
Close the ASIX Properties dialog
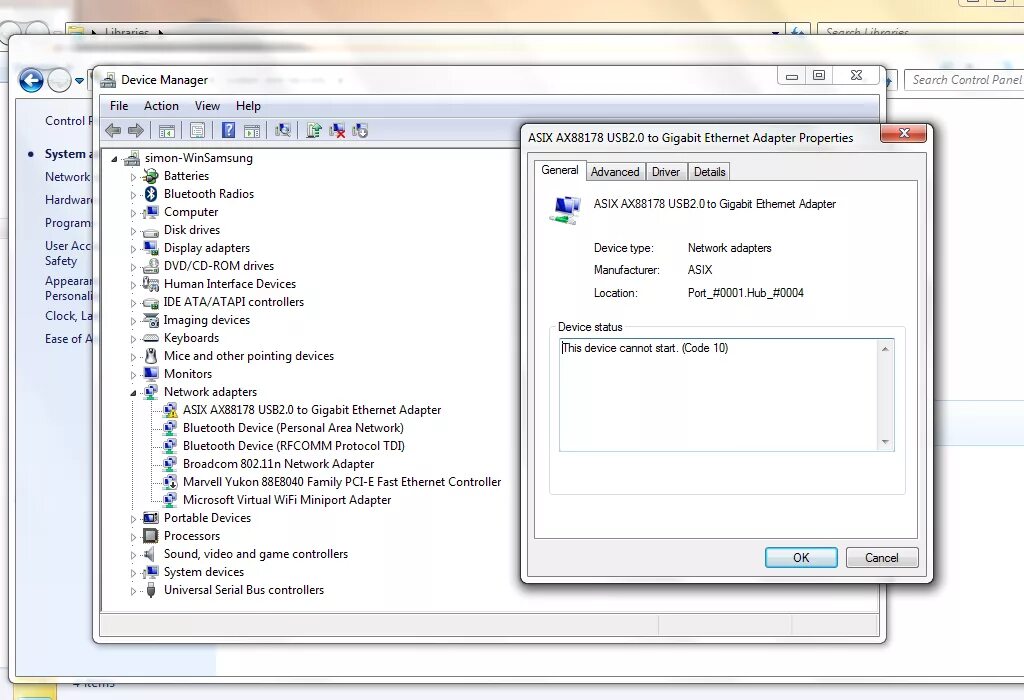[x=904, y=133]
